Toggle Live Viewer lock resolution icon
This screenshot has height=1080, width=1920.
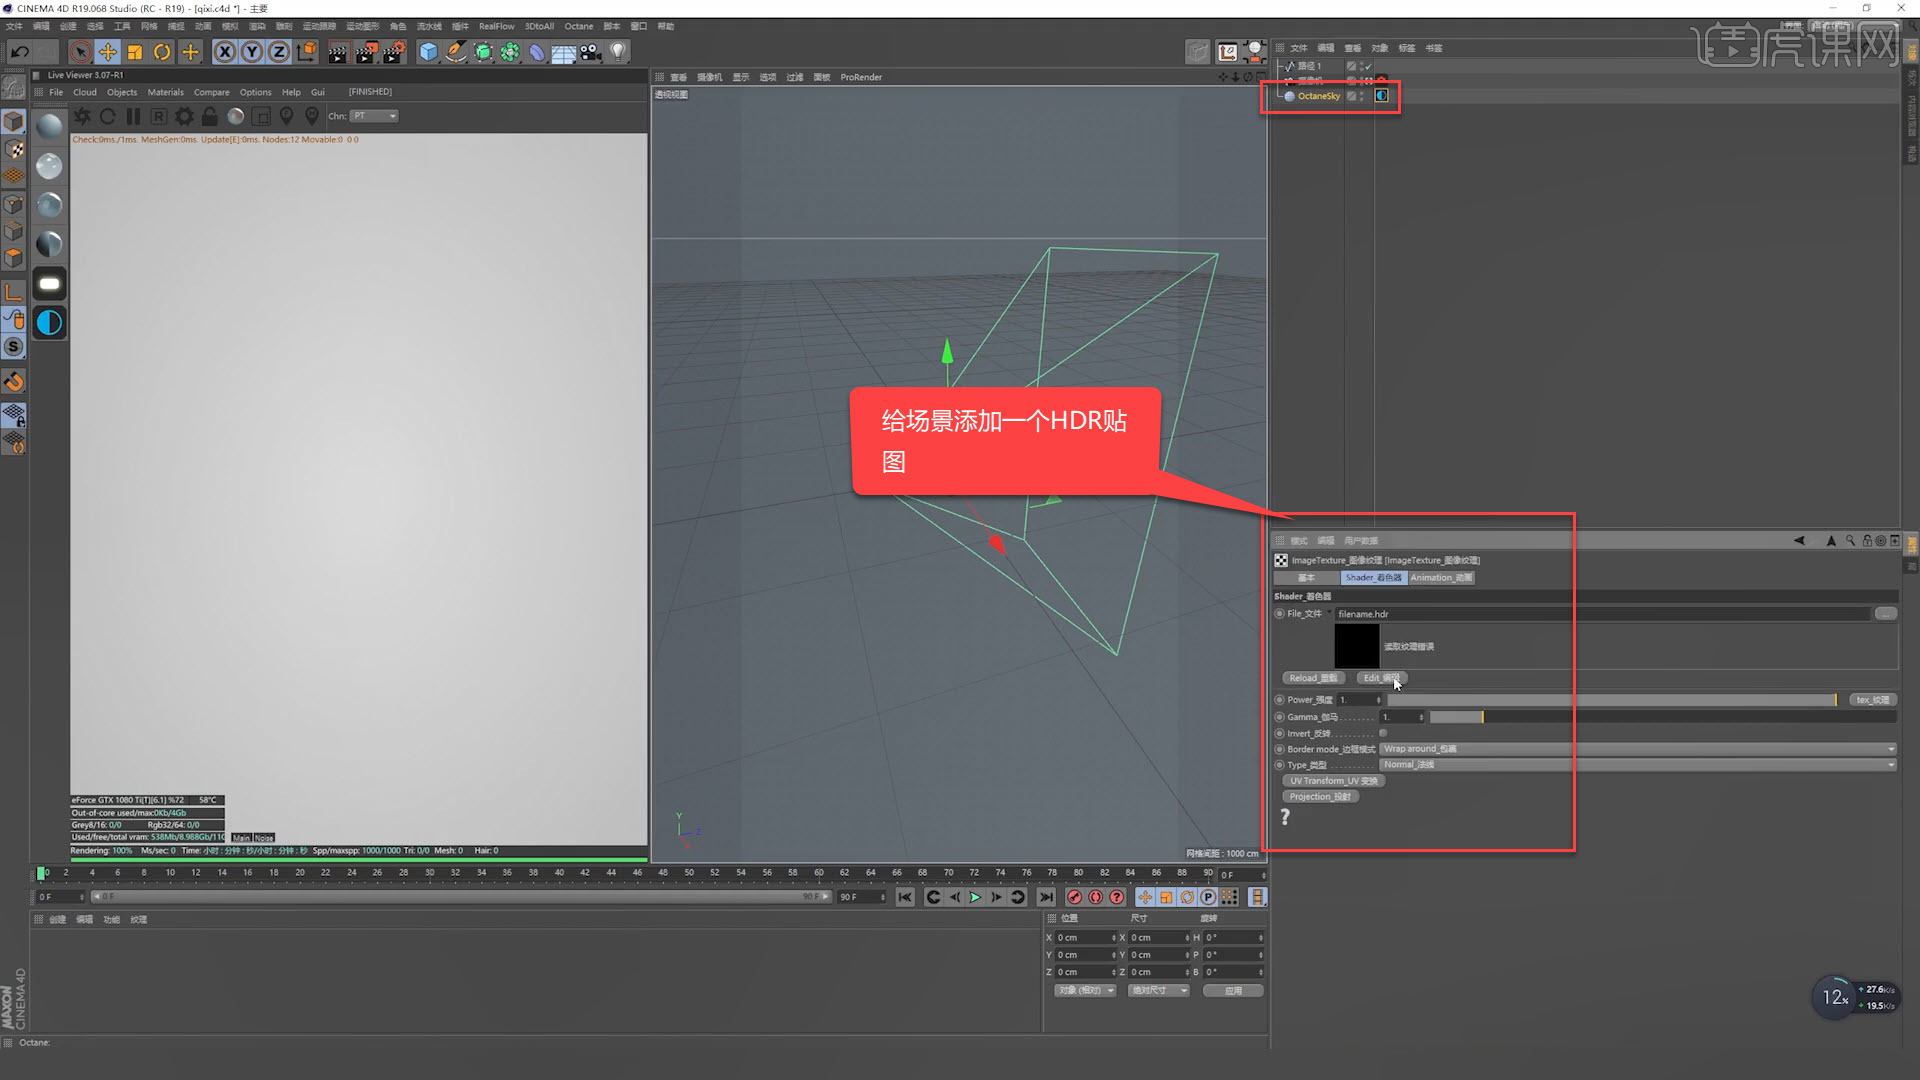click(210, 116)
